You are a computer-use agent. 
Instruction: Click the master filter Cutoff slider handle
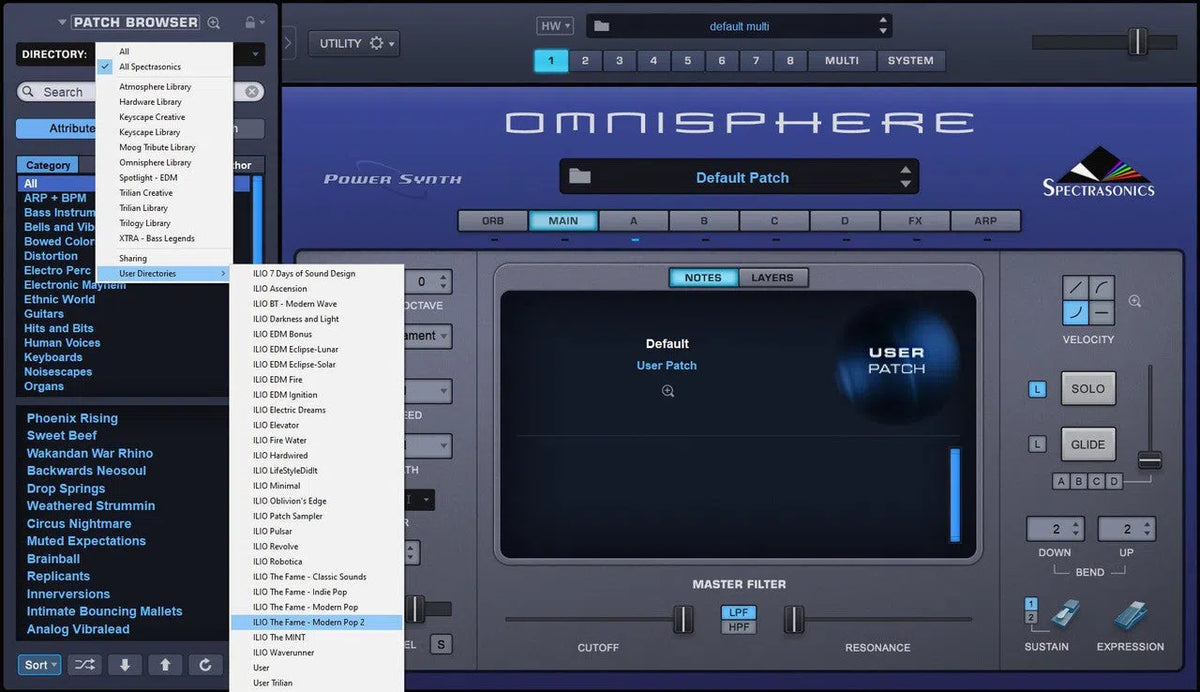tap(682, 619)
